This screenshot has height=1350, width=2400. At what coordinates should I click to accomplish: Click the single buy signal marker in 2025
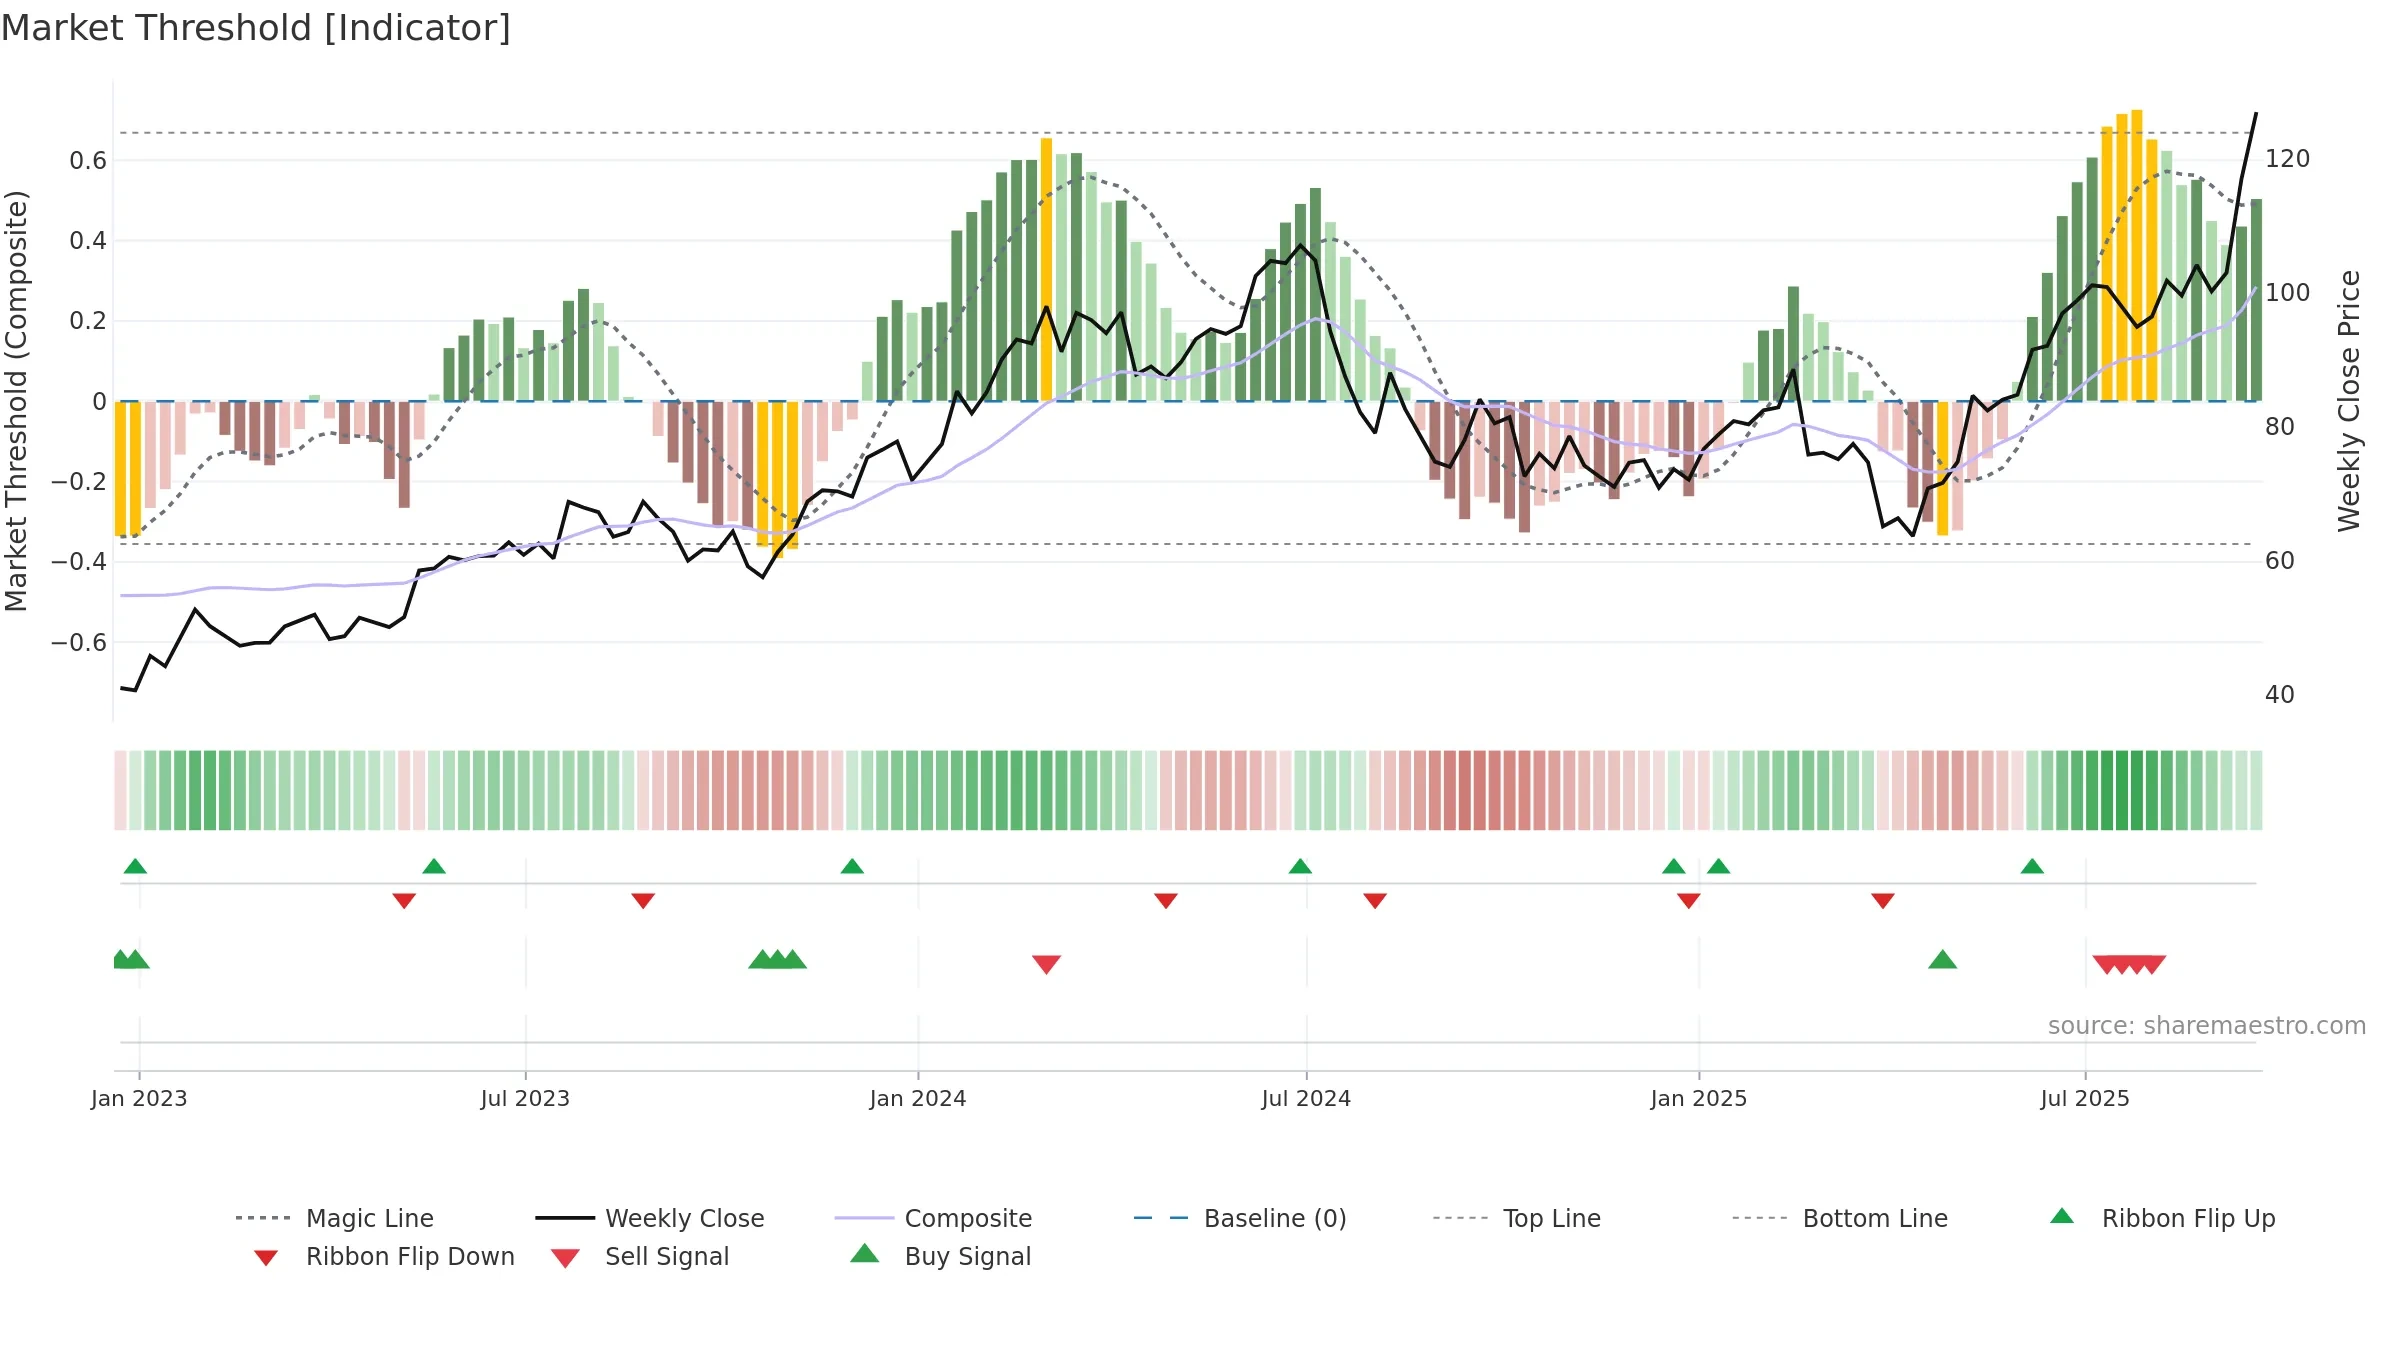(1942, 960)
